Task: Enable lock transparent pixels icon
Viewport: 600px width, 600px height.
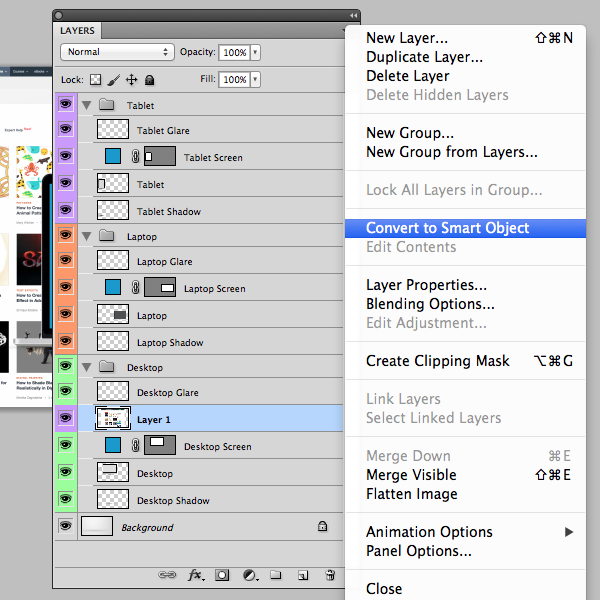Action: pyautogui.click(x=95, y=80)
